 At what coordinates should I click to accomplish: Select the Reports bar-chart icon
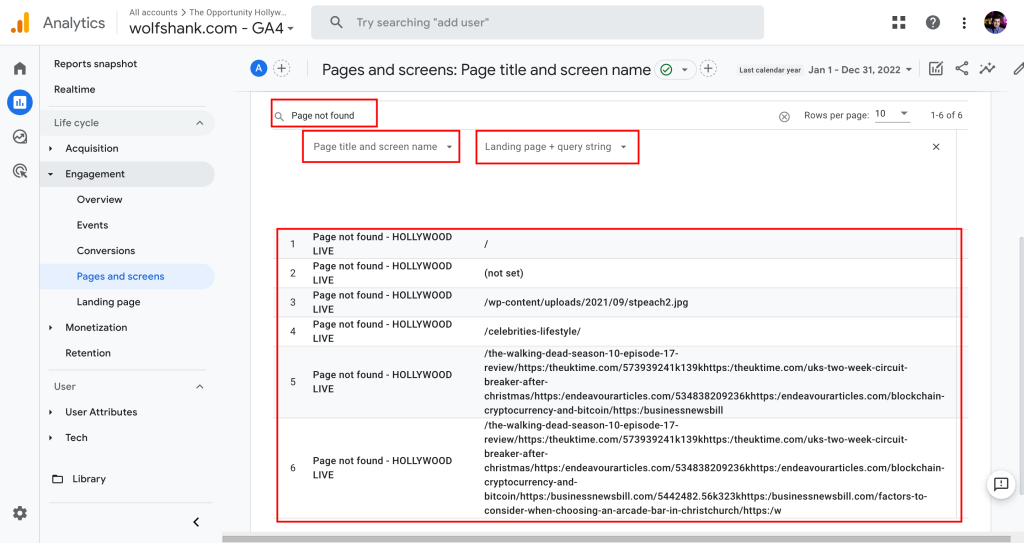20,102
